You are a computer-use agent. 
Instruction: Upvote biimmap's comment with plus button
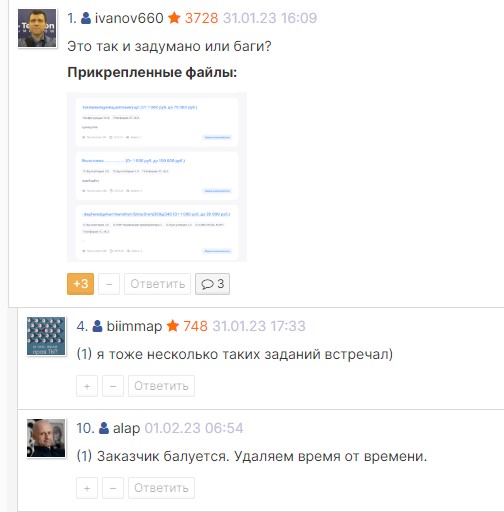[87, 386]
